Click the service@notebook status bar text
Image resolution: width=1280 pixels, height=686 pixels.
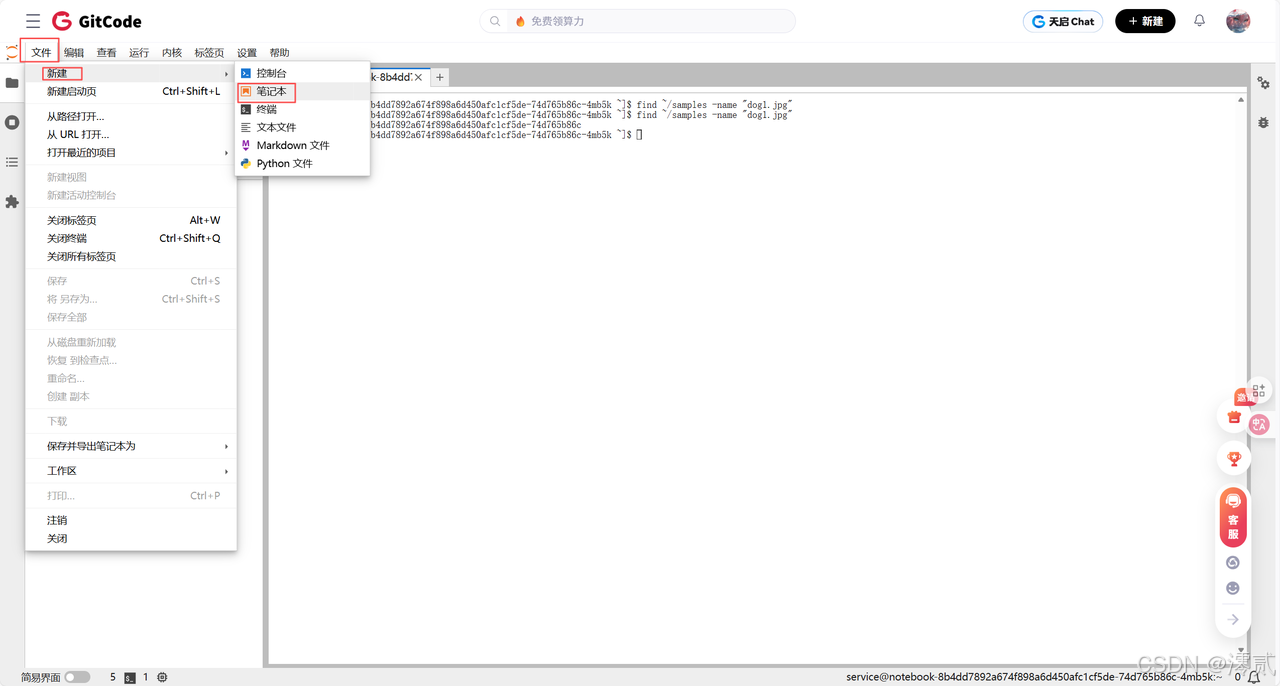[1036, 677]
